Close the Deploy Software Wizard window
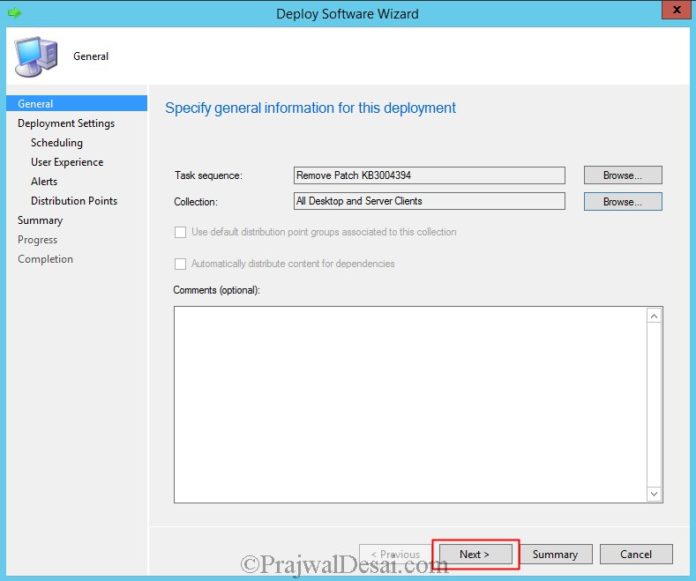The width and height of the screenshot is (696, 581). pos(676,10)
